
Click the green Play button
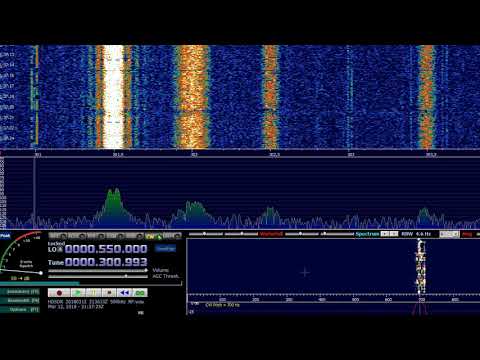pyautogui.click(x=78, y=293)
